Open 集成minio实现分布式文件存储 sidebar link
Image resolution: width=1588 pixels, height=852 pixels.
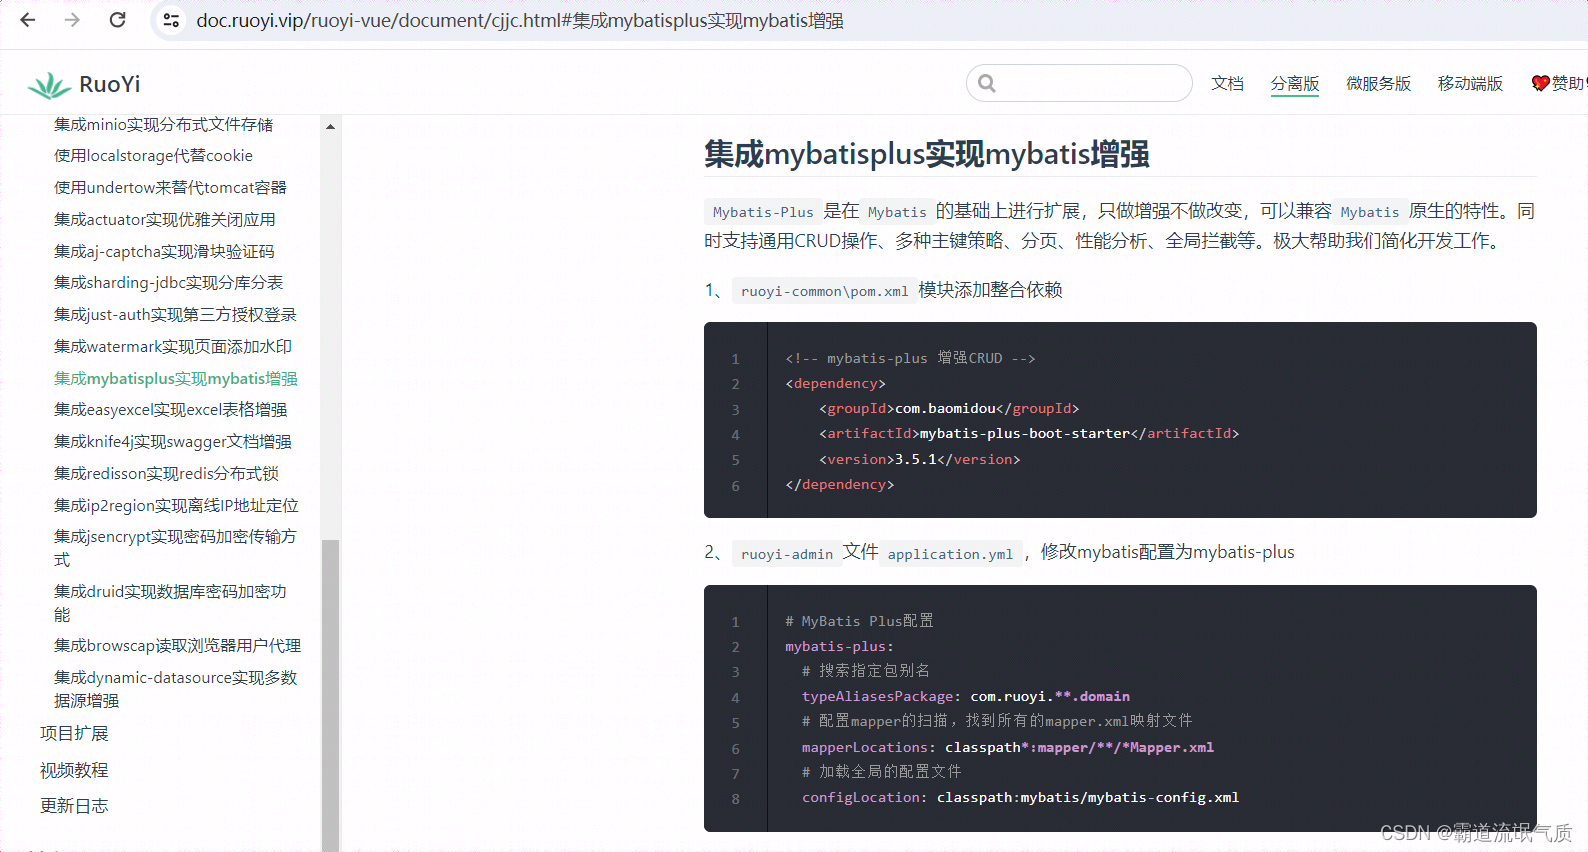point(163,124)
